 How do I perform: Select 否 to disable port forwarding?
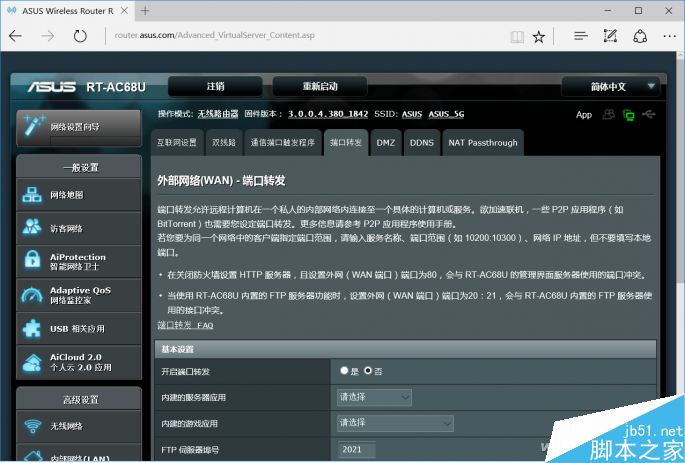click(368, 371)
